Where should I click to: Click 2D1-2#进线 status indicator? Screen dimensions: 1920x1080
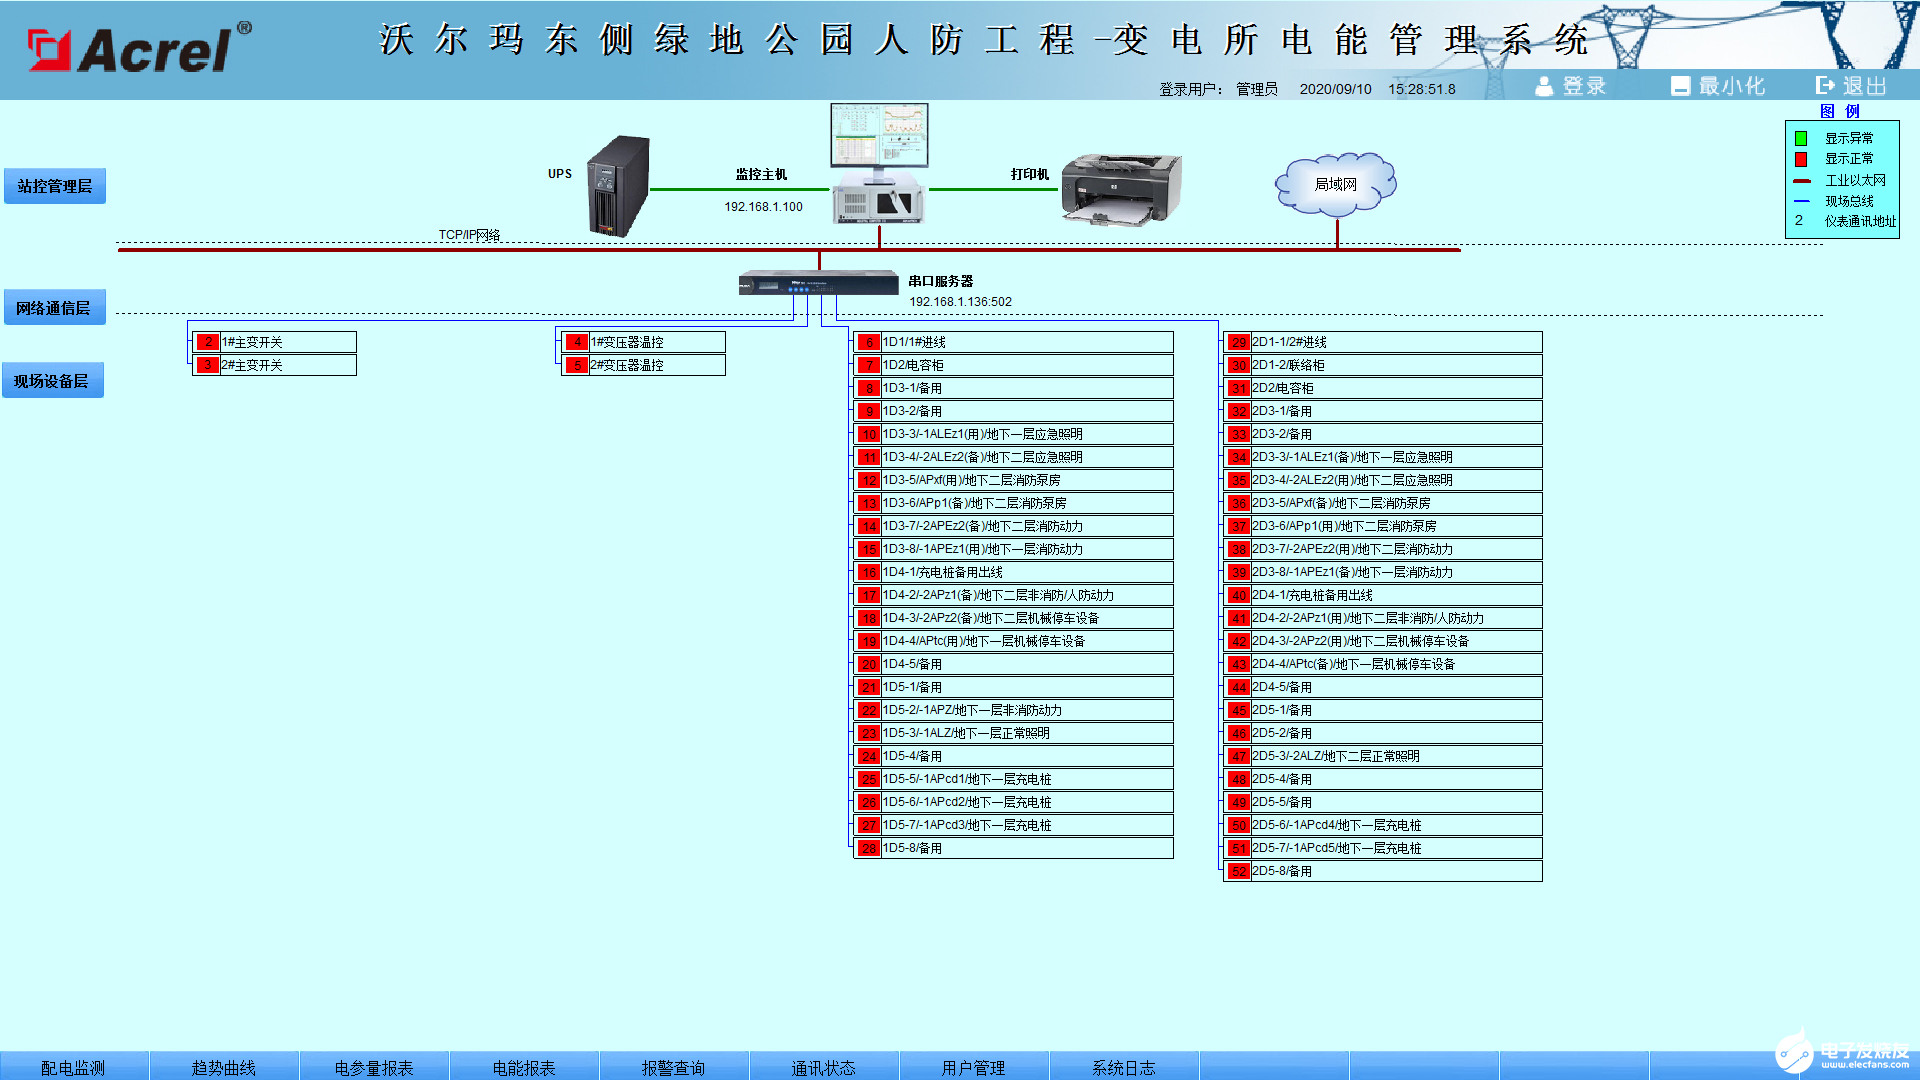click(x=1232, y=343)
